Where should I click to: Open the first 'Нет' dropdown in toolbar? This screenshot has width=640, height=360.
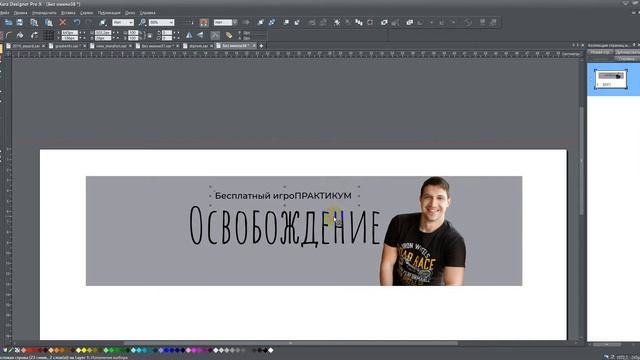pos(123,22)
